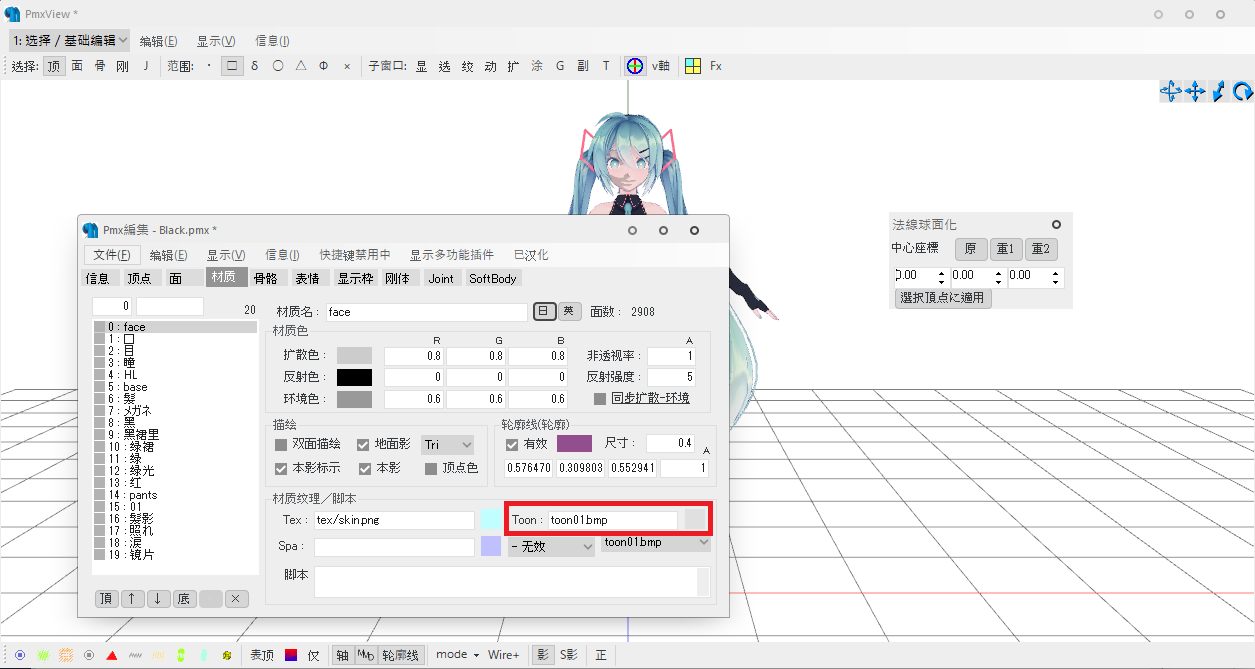Viewport: 1255px width, 669px height.
Task: Toggle the blue circle vertex display icon
Action: [20, 655]
